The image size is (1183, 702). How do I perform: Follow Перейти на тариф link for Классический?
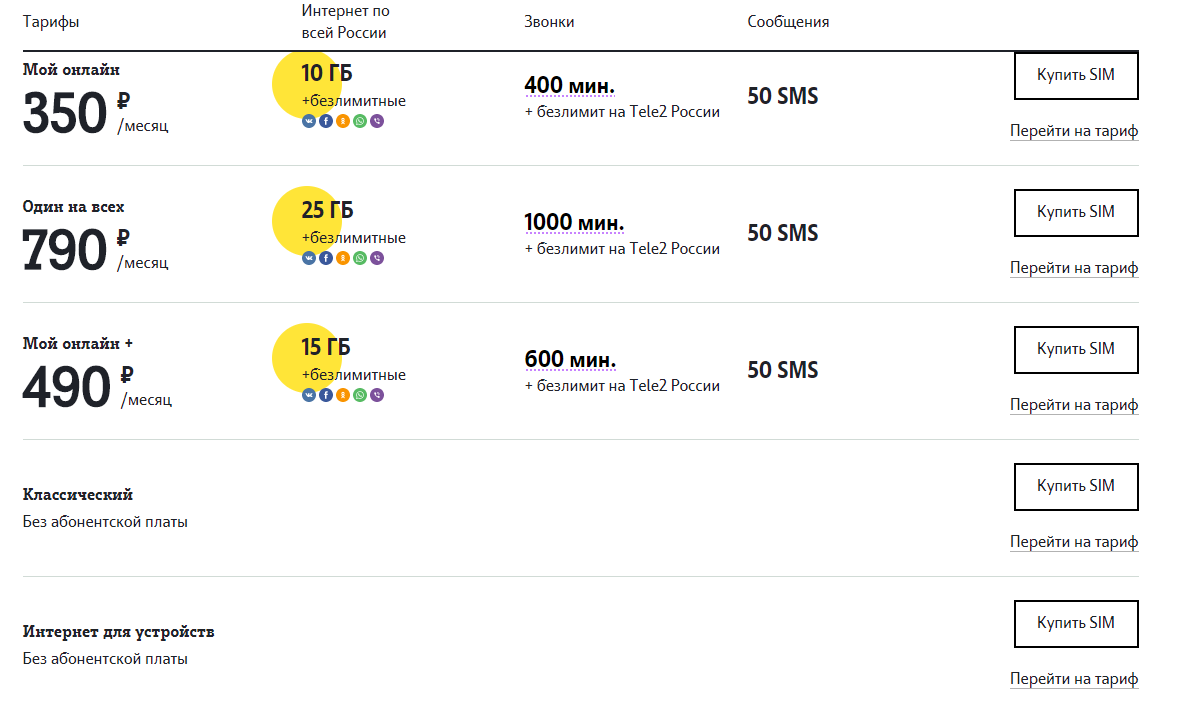[1074, 542]
